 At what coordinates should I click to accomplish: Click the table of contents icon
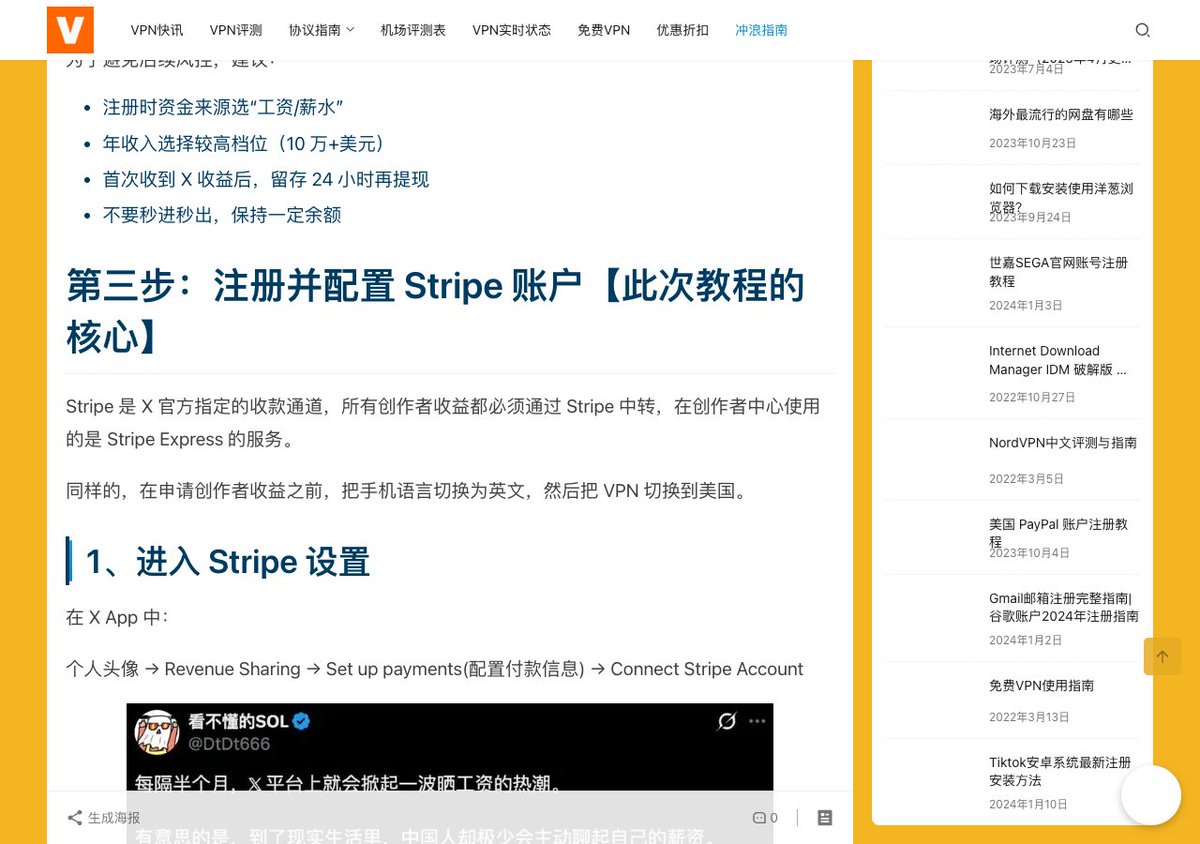[x=825, y=817]
